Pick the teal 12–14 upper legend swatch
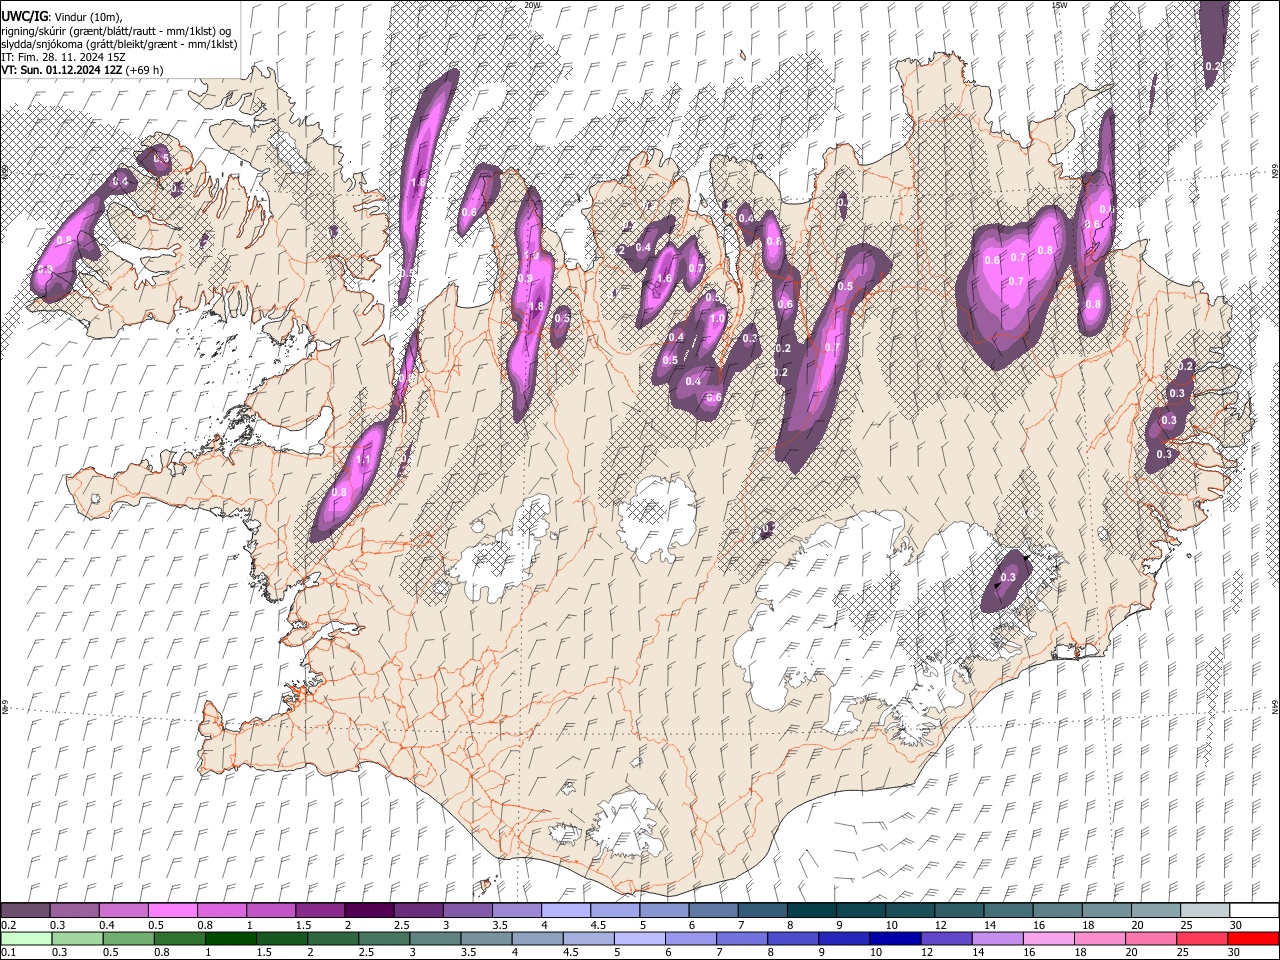The image size is (1280, 960). [x=958, y=910]
